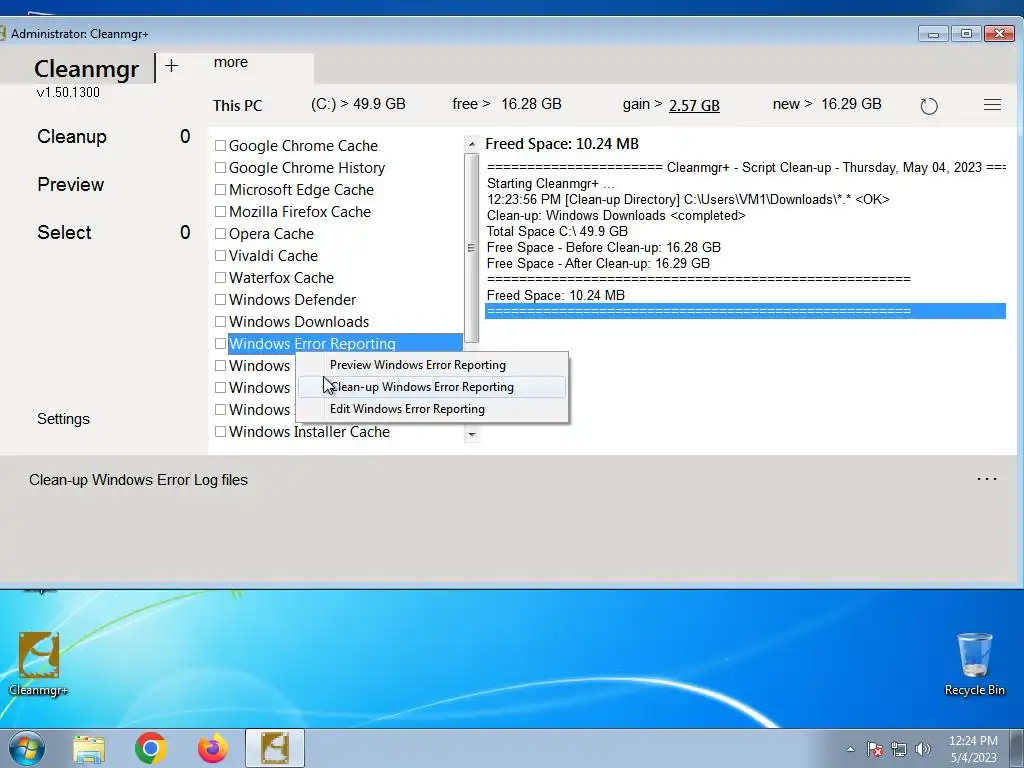Click the Clean-up: Windows Downloads completed line
The width and height of the screenshot is (1024, 768).
[616, 216]
